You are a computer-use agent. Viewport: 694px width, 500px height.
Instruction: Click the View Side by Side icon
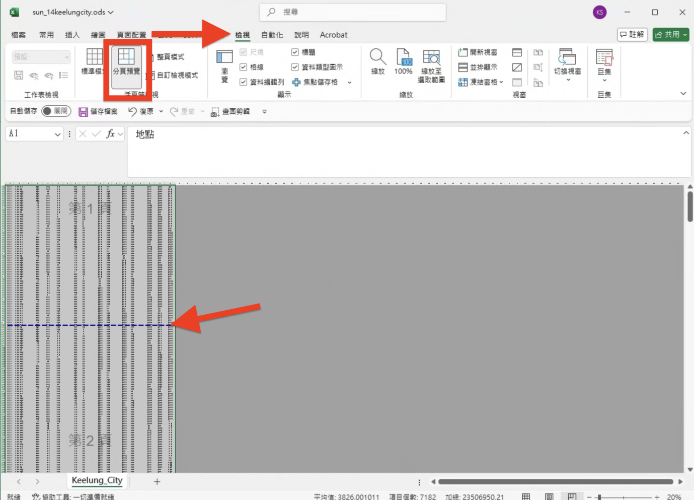tap(538, 53)
